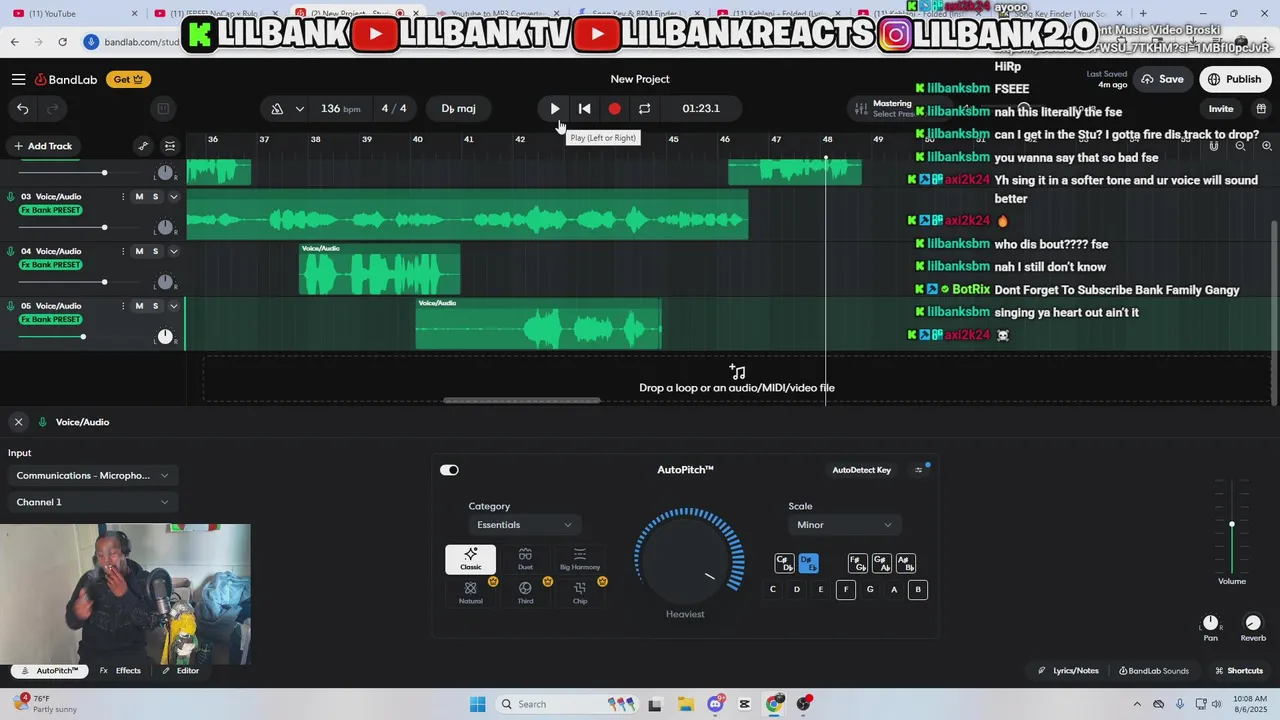Select the Classic AutoPitch preset
Viewport: 1280px width, 720px height.
point(470,559)
